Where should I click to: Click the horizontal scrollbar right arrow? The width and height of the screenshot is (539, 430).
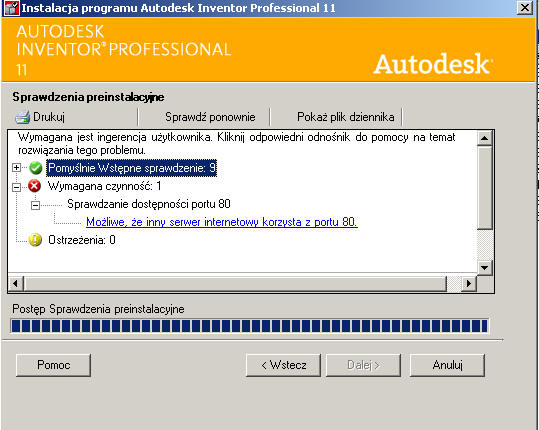point(469,284)
